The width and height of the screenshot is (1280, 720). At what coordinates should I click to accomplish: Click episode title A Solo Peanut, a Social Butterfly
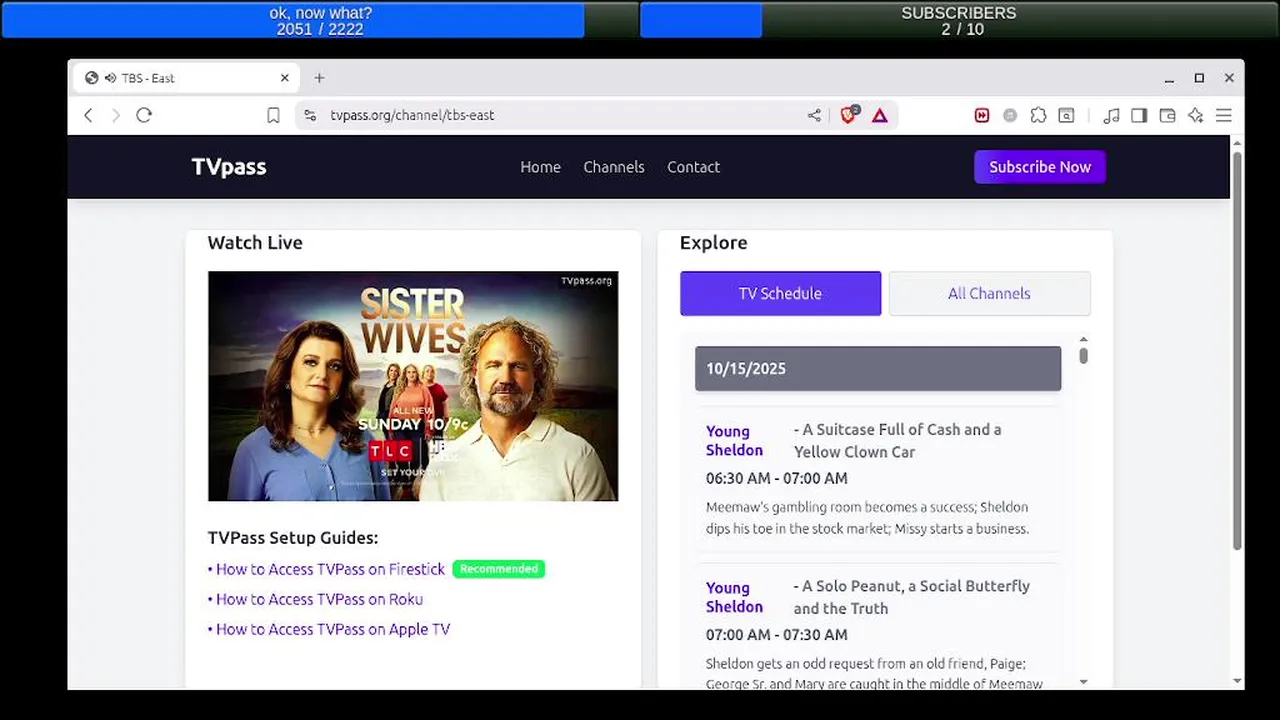[911, 597]
